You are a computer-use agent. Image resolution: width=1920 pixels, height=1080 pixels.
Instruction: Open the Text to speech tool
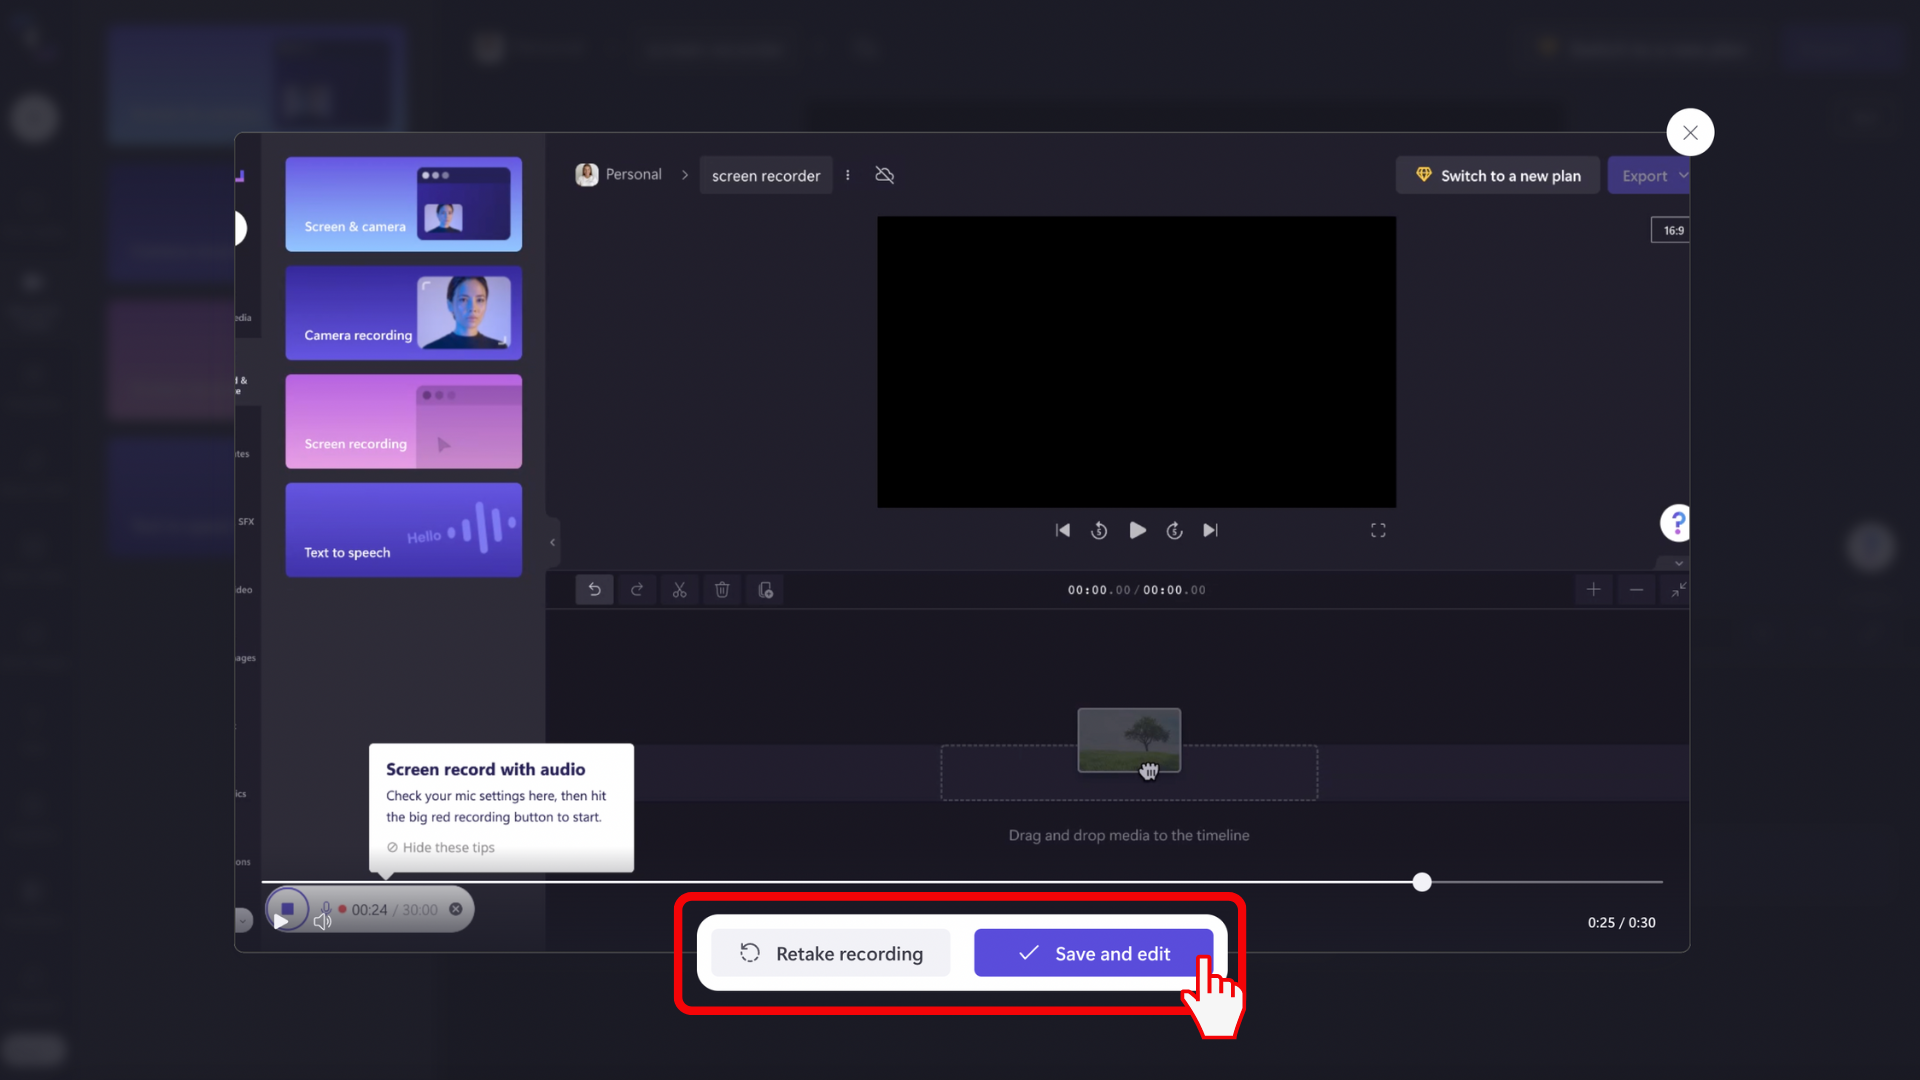click(x=403, y=529)
